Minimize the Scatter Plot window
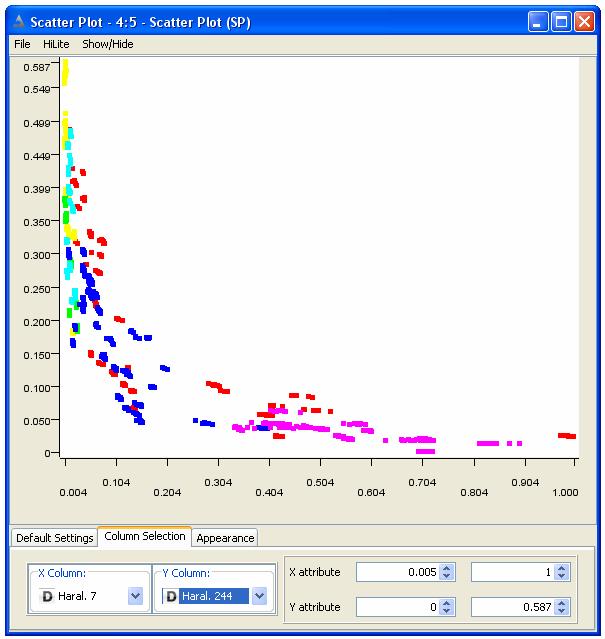605x639 pixels. coord(538,21)
